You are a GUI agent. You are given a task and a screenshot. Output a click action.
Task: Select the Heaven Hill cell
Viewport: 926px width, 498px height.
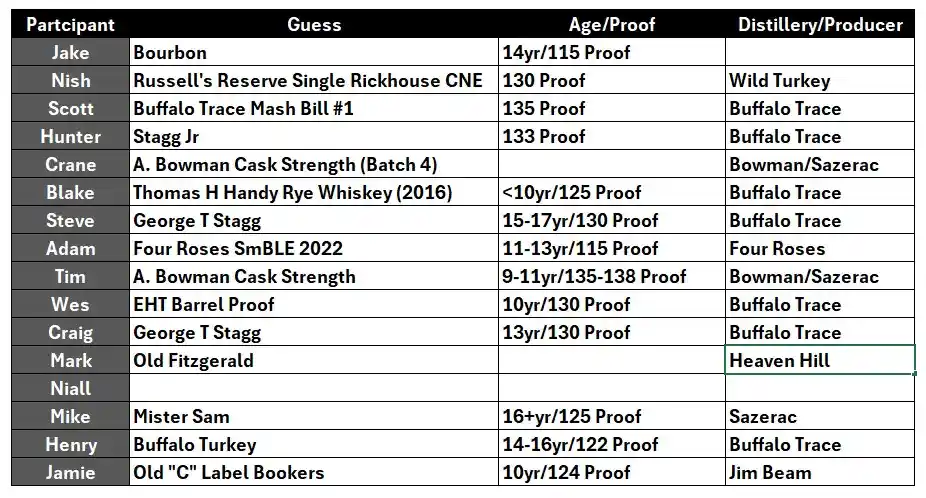[x=819, y=360]
